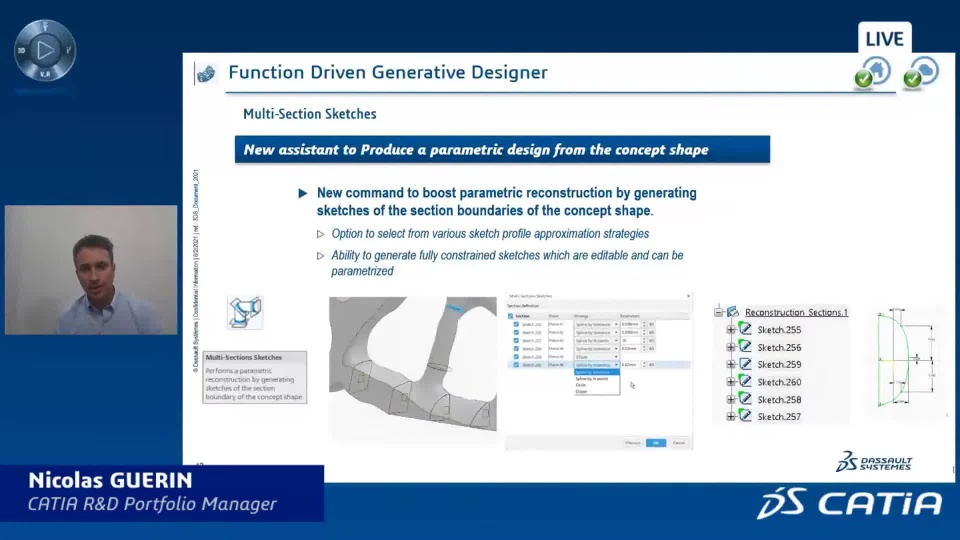Click the 3D concept shape model image
This screenshot has height=540, width=960.
(x=413, y=364)
